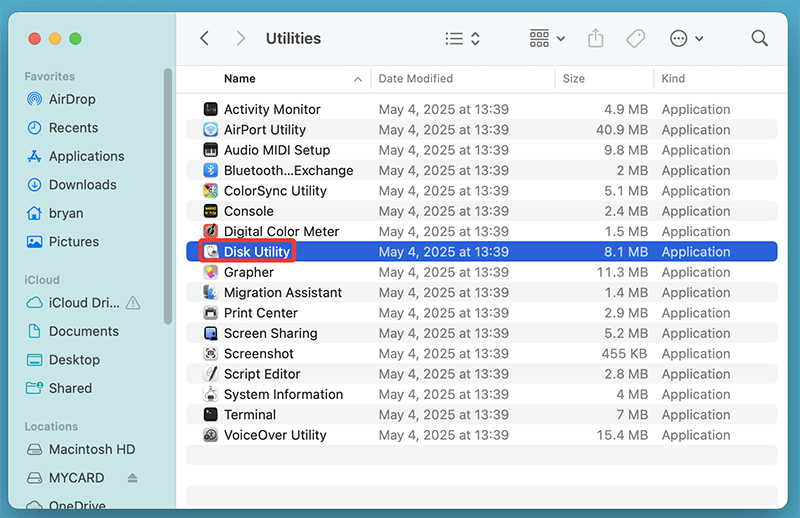Click the "11.3 MB" size of Grapher
This screenshot has width=800, height=518.
(622, 272)
